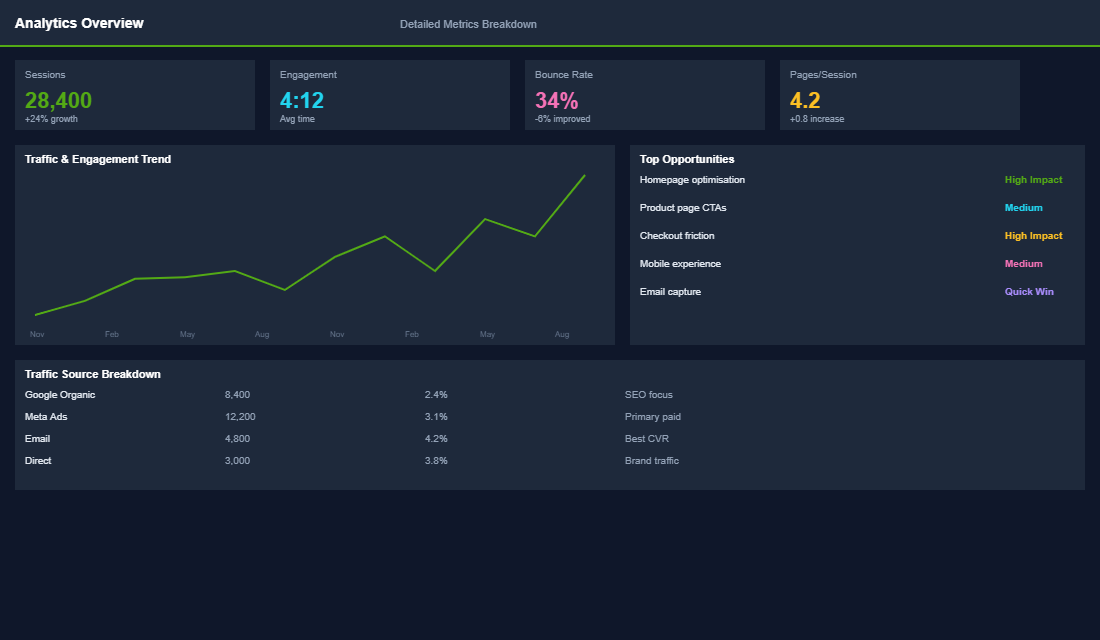Click the Medium tag on Product page CTAs

tap(1023, 207)
